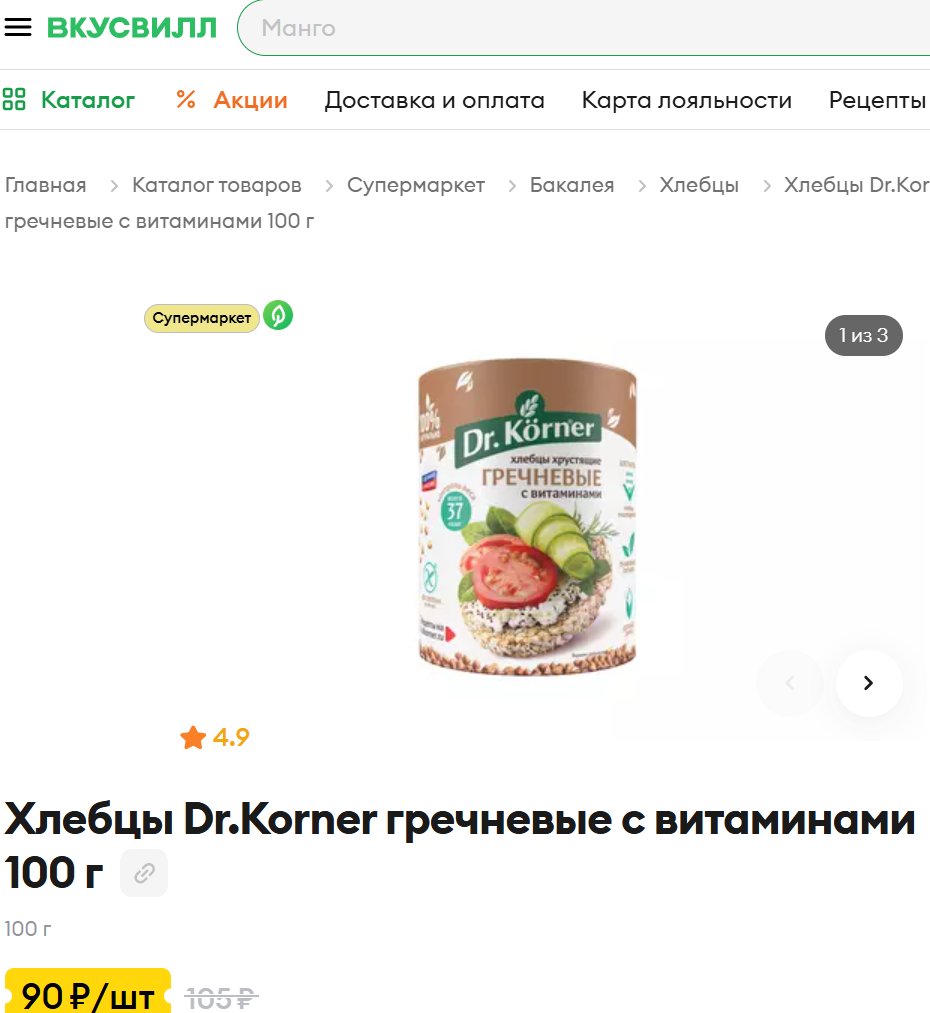Open the Dr.Körner product image
930x1013 pixels.
point(528,519)
